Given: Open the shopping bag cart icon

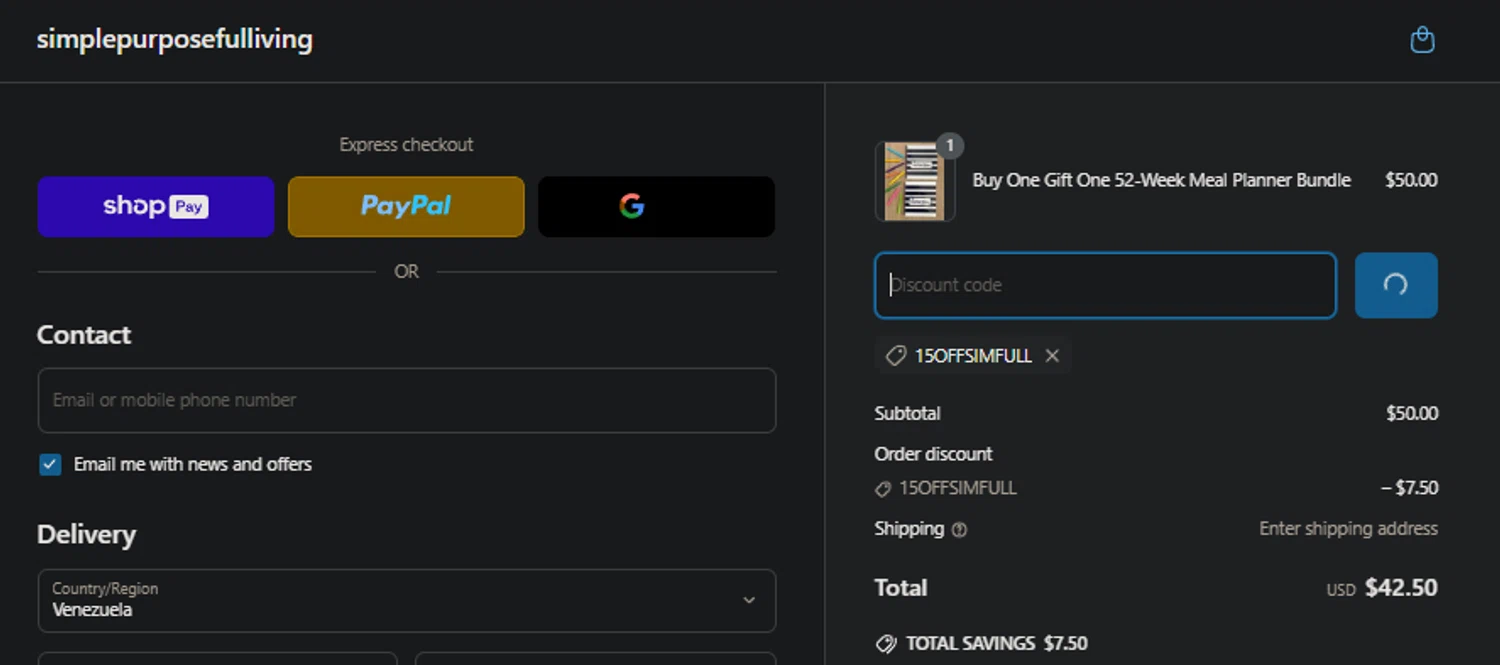Looking at the screenshot, I should [1422, 40].
